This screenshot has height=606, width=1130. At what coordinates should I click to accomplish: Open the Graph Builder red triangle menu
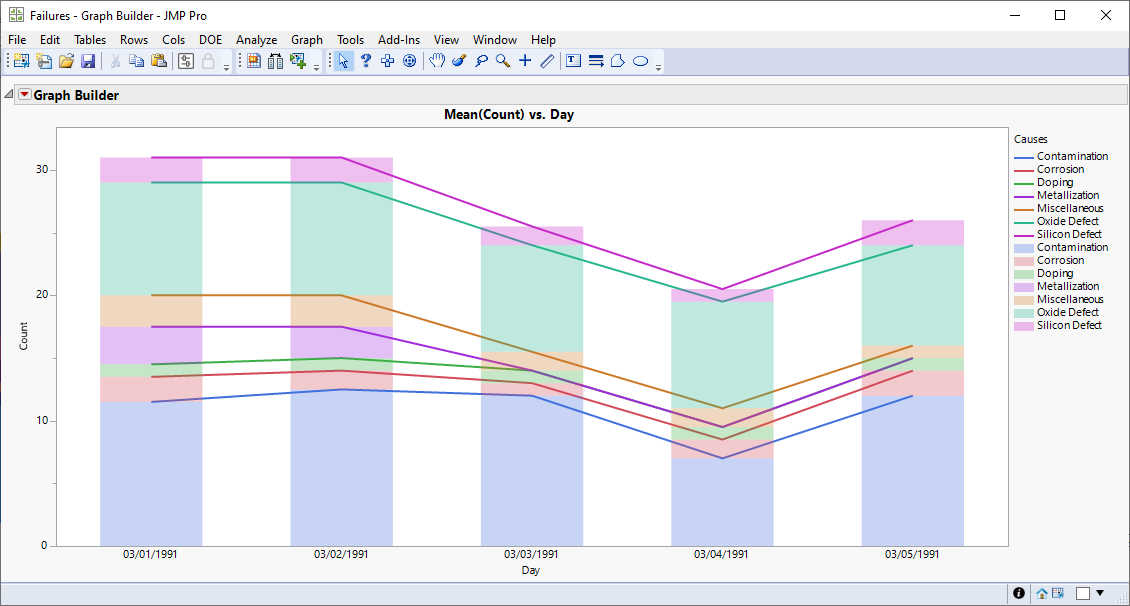pos(25,95)
